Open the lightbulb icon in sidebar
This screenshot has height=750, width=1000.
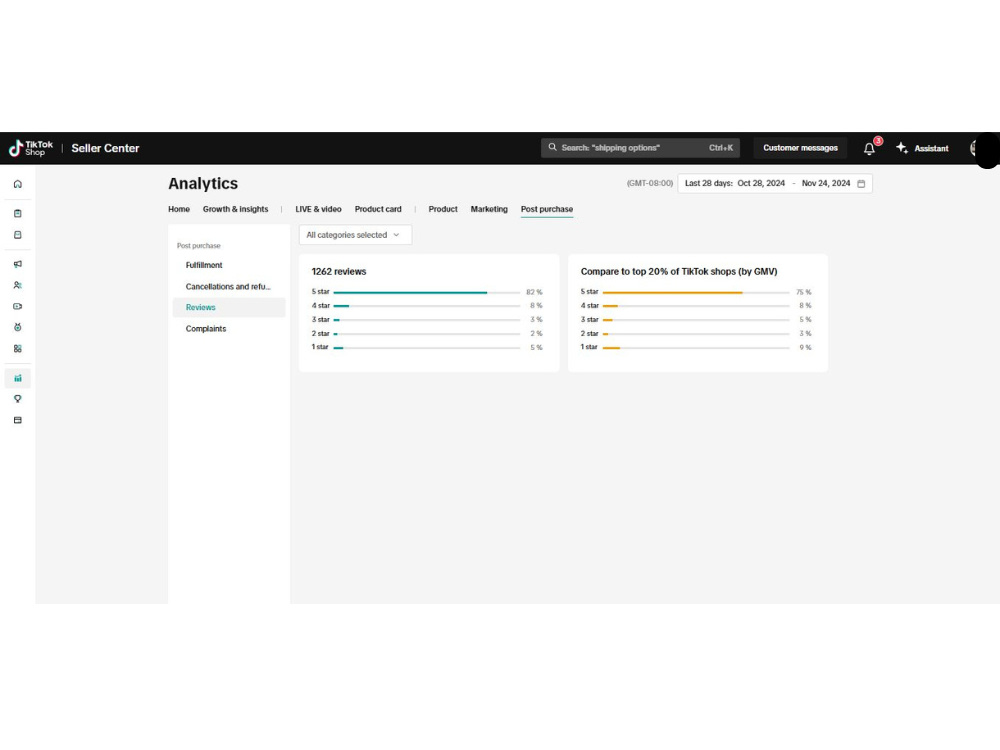(x=18, y=399)
